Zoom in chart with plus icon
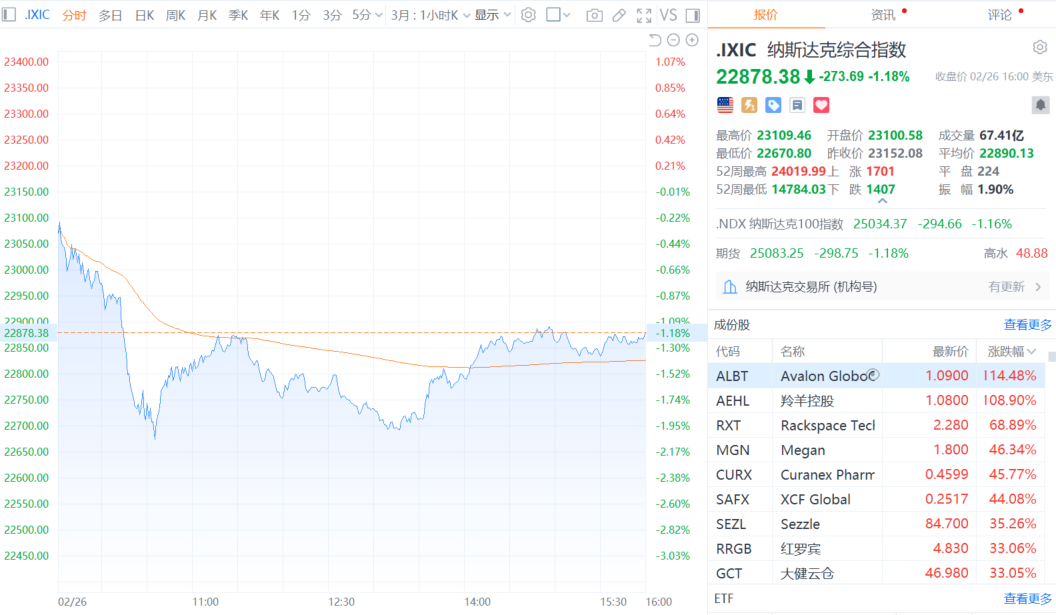Image resolution: width=1056 pixels, height=615 pixels. click(691, 40)
